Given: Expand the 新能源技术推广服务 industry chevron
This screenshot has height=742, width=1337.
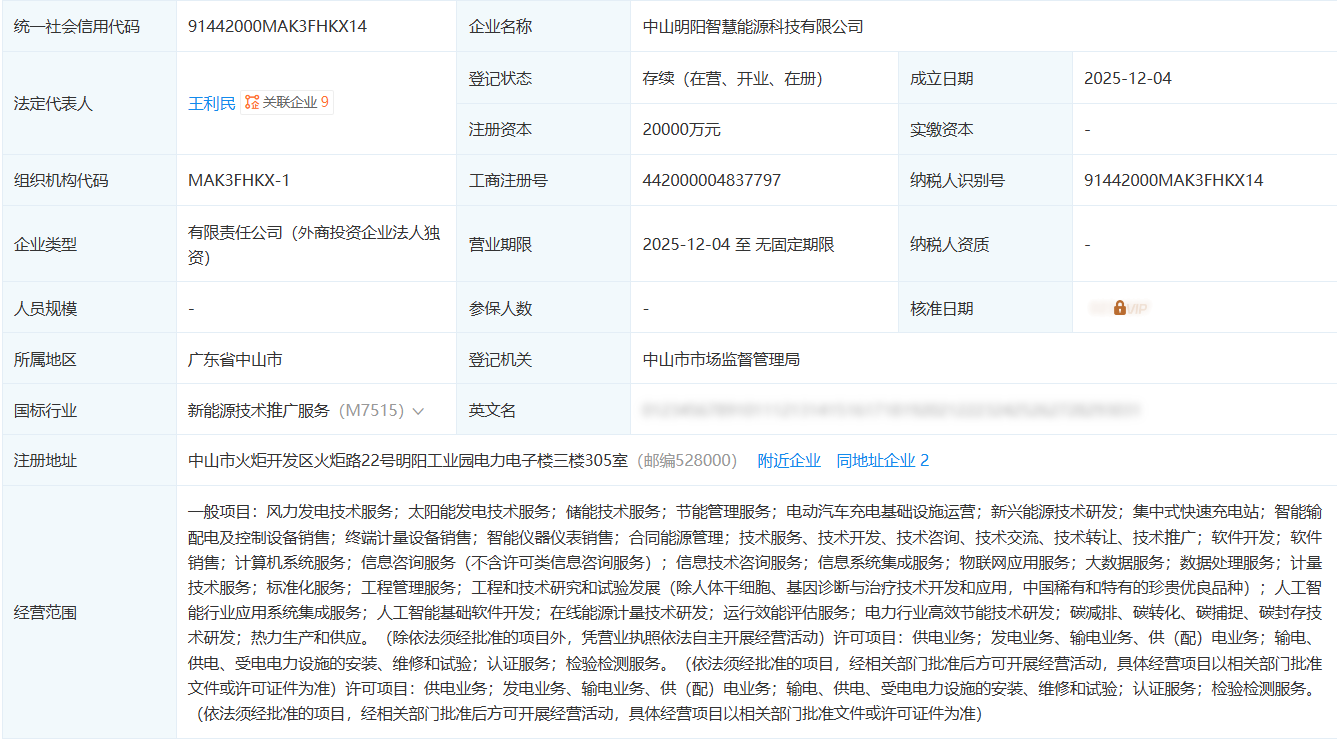Looking at the screenshot, I should (418, 411).
